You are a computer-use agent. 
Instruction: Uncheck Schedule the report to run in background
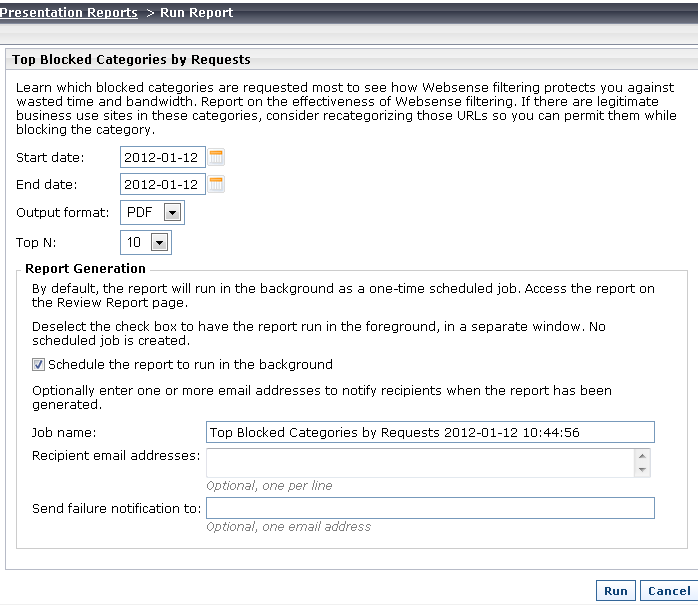(38, 365)
